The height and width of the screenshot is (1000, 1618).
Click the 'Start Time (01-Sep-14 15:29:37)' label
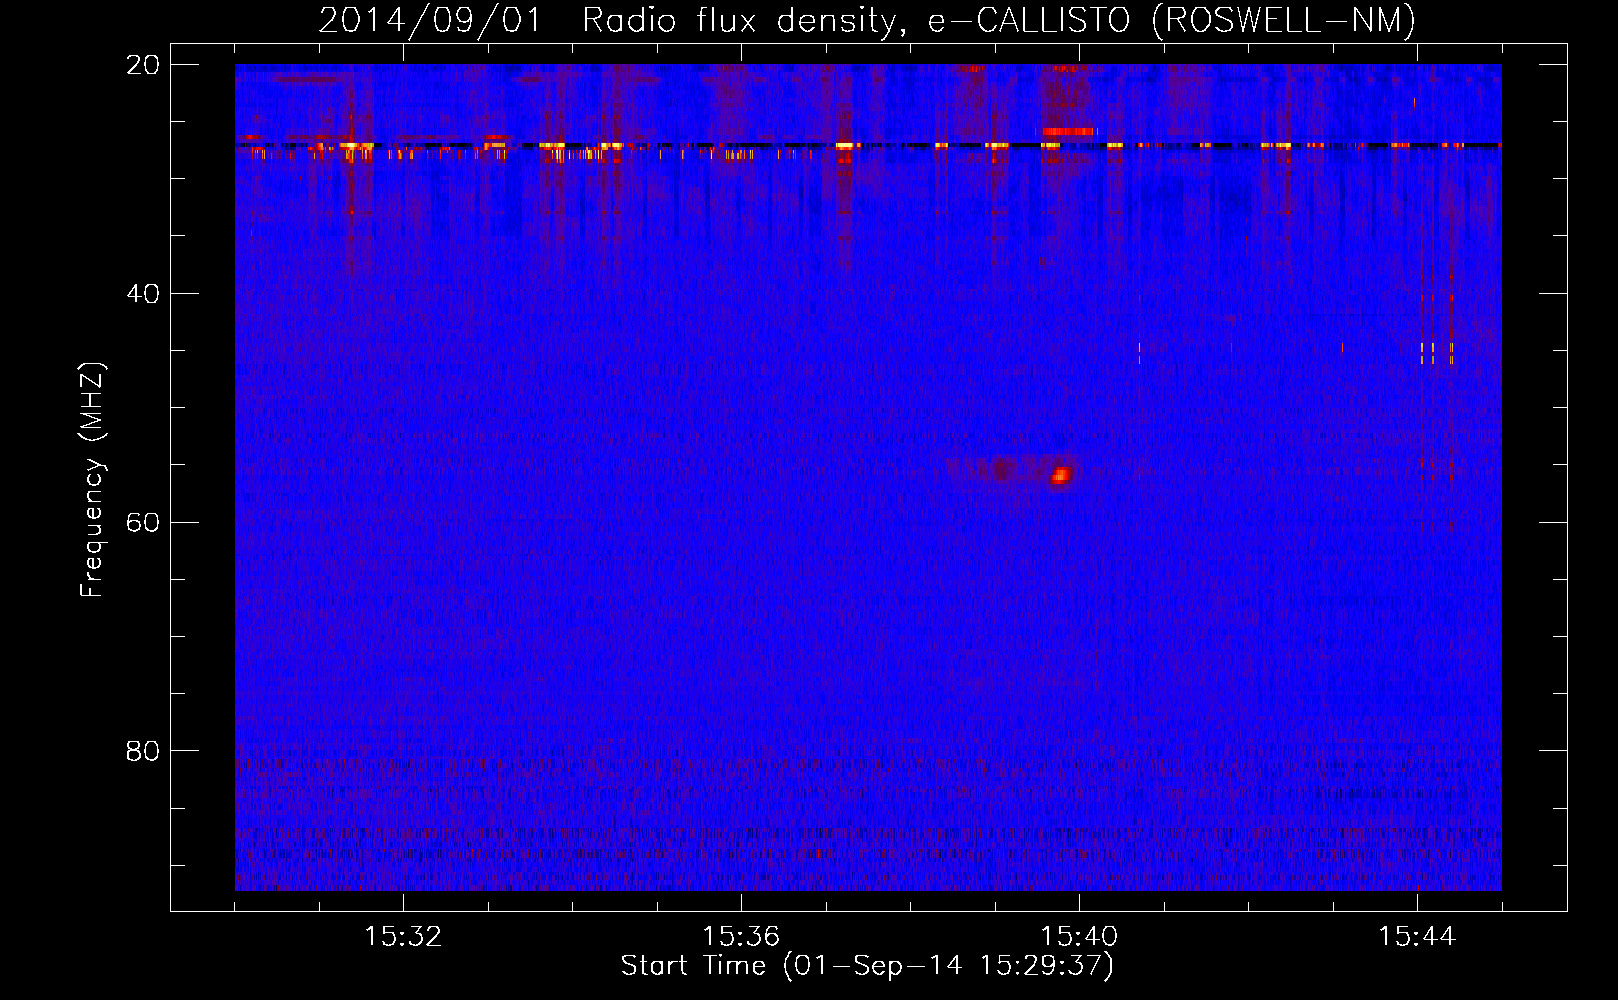[867, 966]
